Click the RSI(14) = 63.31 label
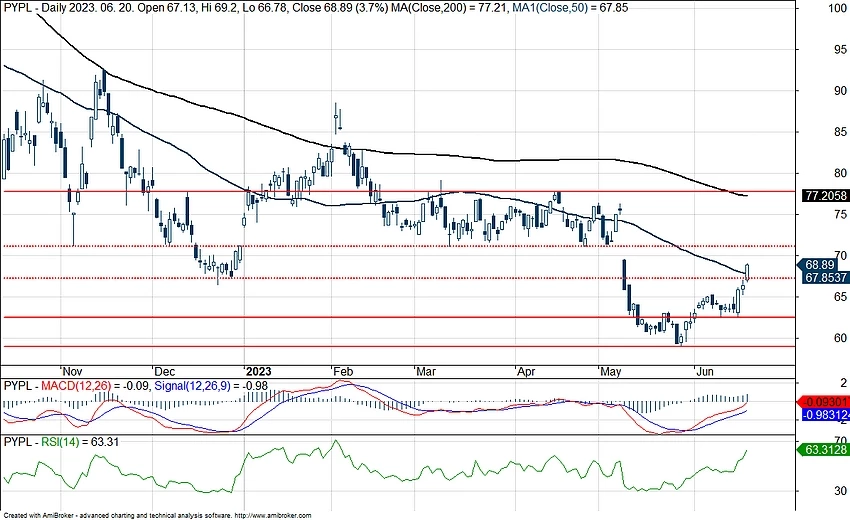 click(x=80, y=442)
